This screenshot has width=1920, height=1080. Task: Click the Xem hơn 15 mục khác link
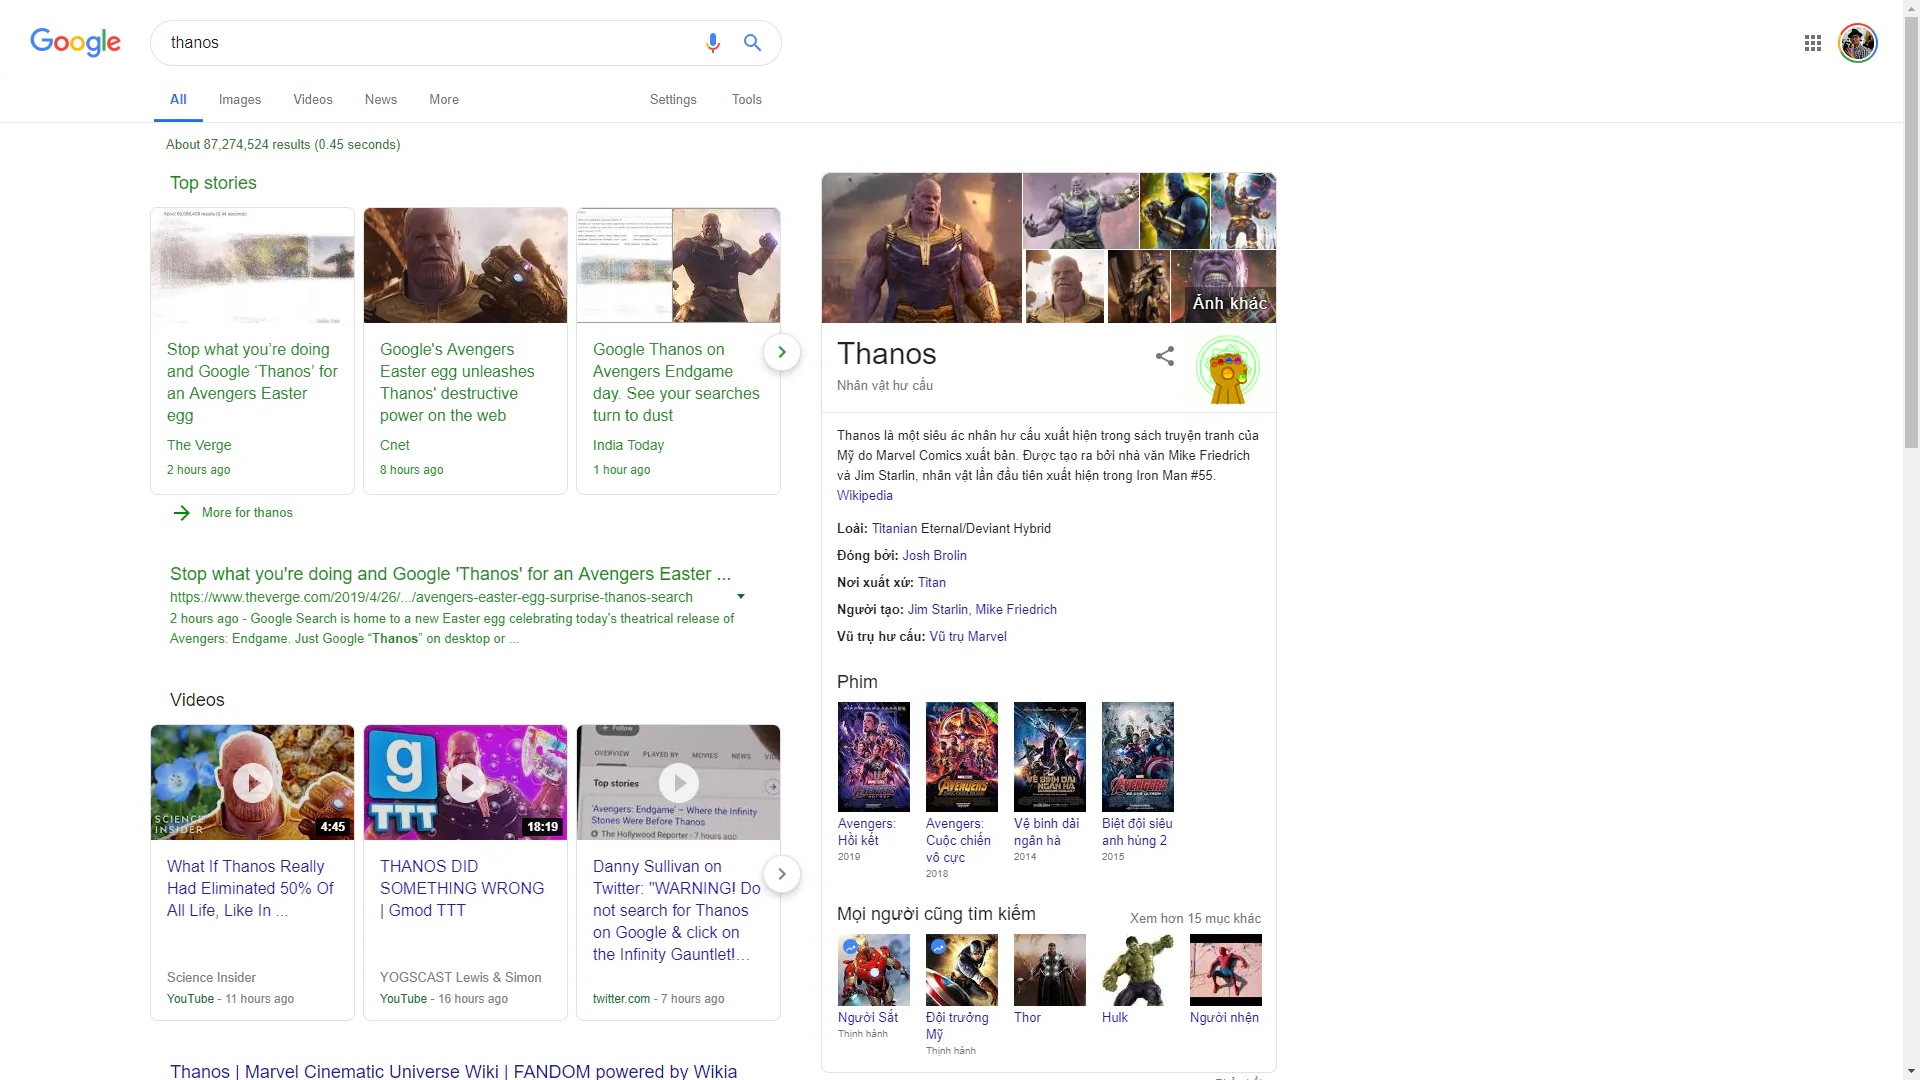pyautogui.click(x=1195, y=919)
